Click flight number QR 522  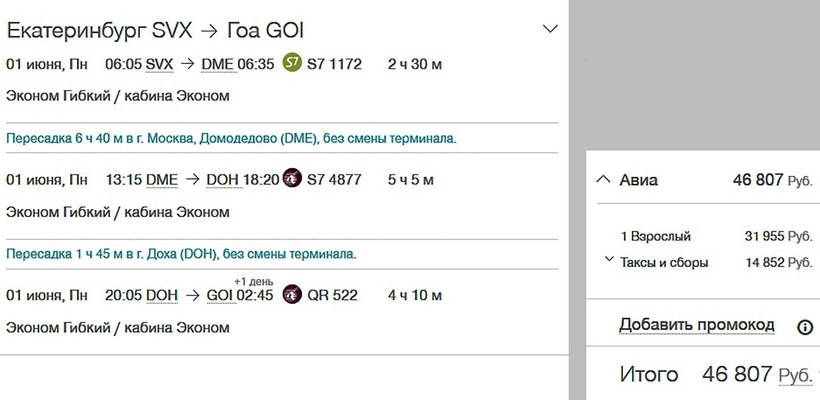click(x=332, y=295)
